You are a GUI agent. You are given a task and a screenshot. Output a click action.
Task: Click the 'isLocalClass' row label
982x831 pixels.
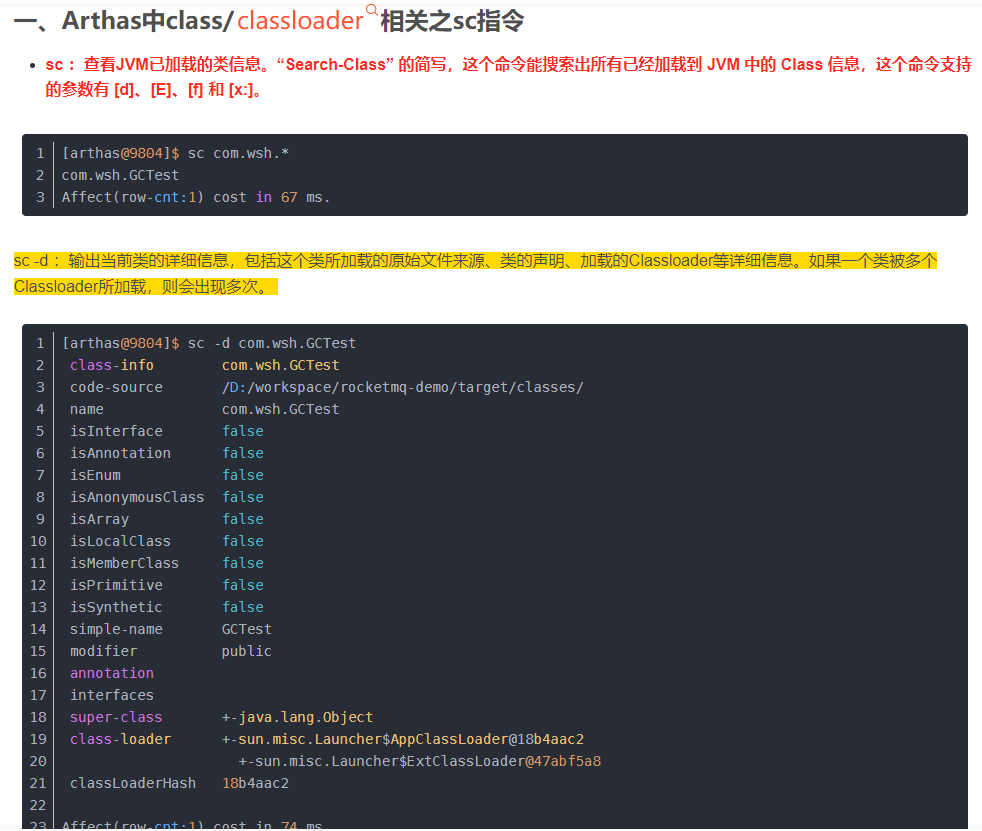[120, 541]
